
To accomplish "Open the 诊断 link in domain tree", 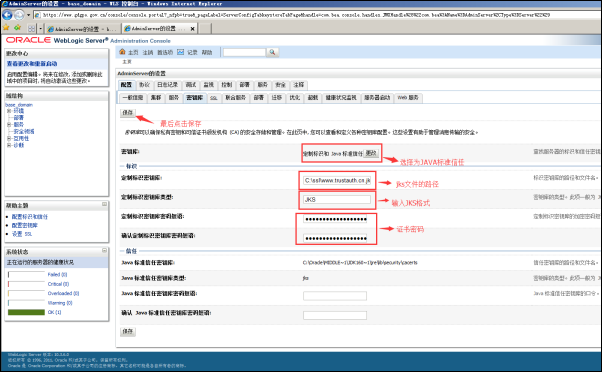I will pos(18,145).
